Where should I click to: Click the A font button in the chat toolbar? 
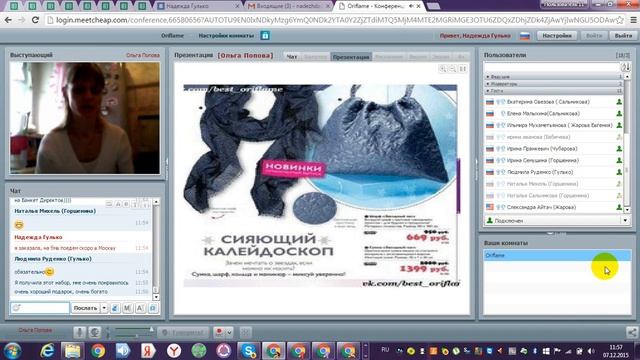point(140,308)
